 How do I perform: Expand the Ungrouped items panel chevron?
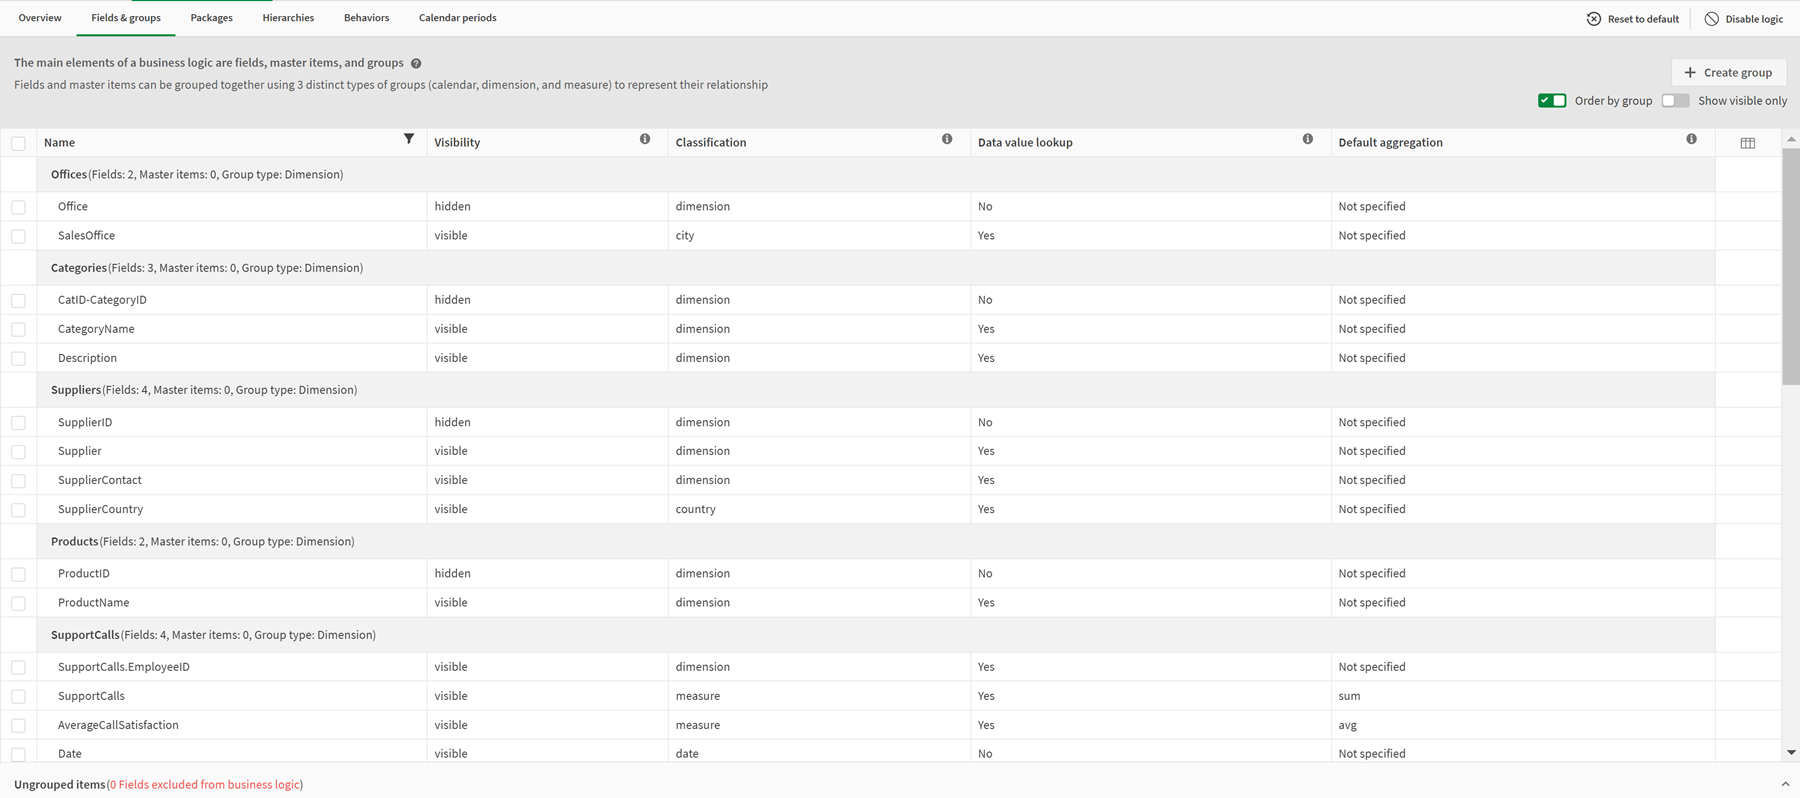coord(1785,784)
